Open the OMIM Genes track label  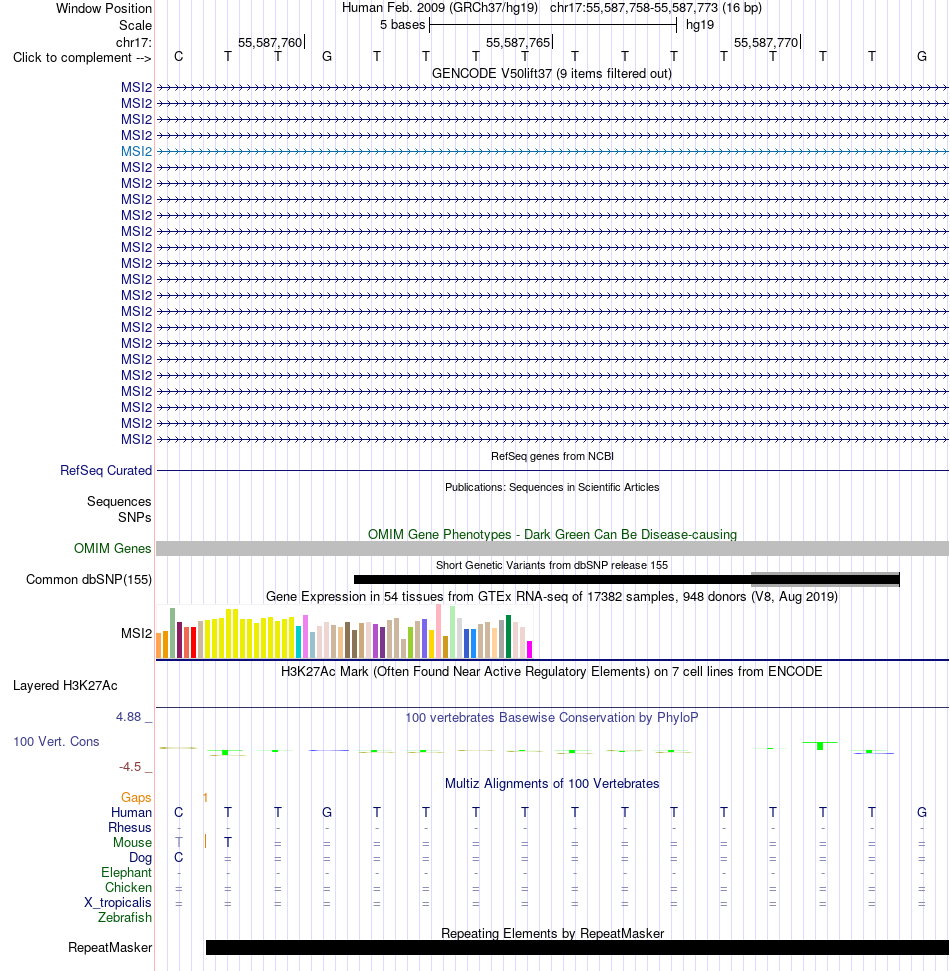[x=112, y=548]
